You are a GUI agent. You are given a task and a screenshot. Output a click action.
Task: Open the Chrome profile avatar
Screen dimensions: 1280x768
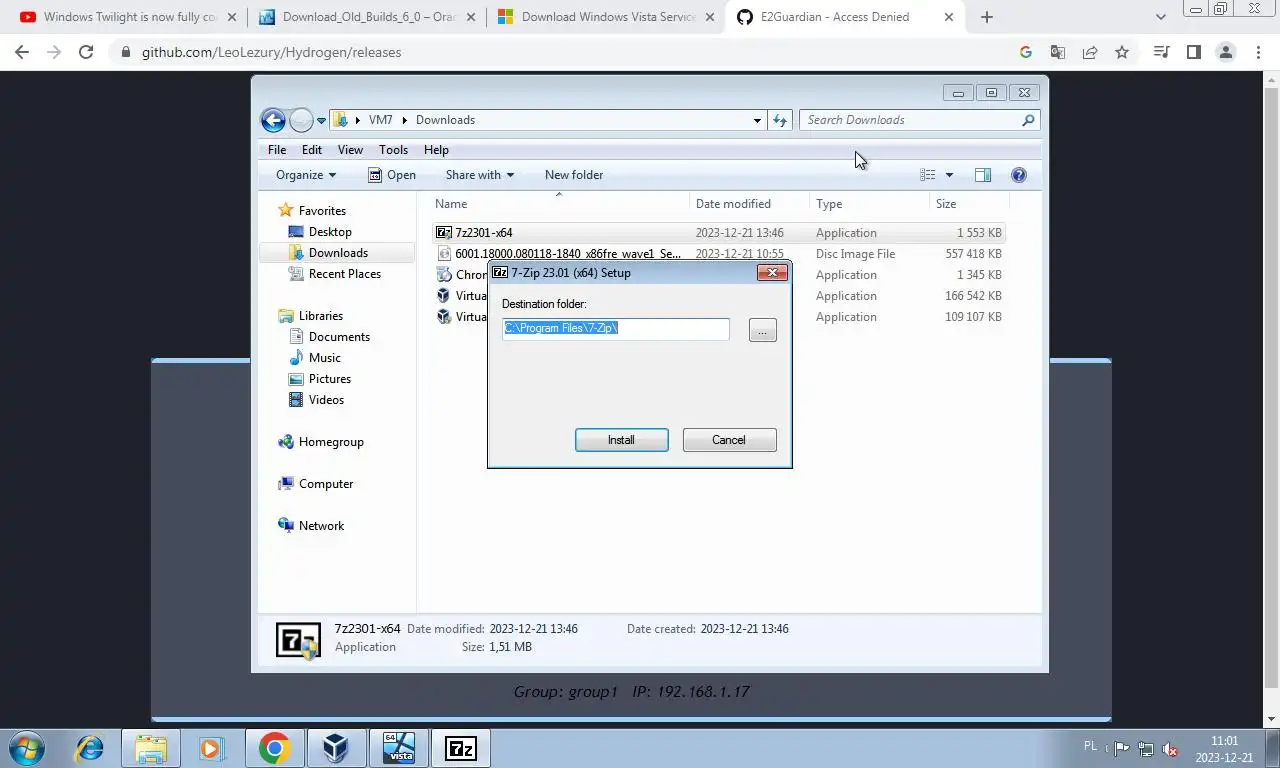pyautogui.click(x=1226, y=52)
